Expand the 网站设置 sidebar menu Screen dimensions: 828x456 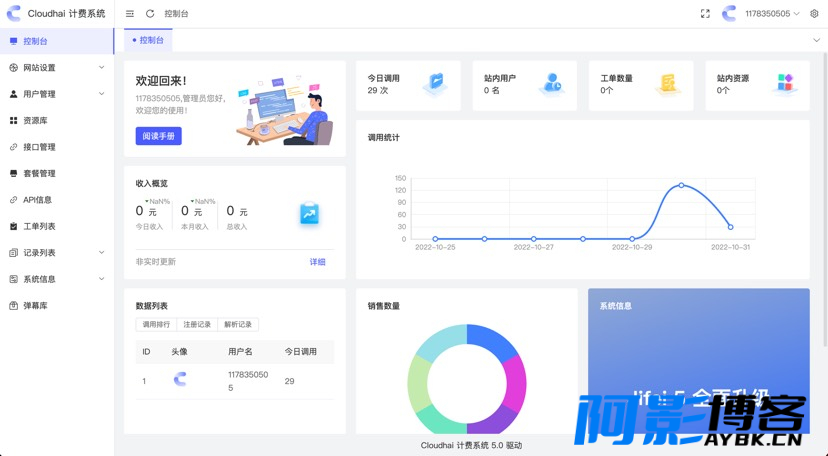pos(57,68)
